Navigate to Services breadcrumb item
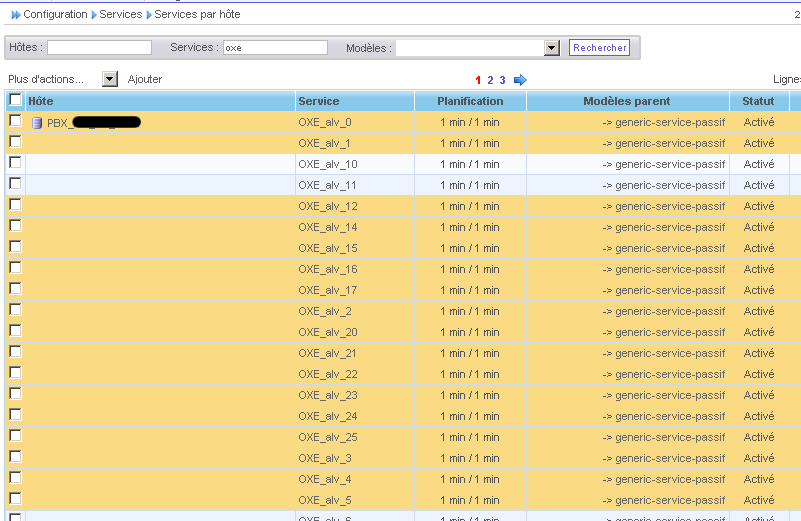The height and width of the screenshot is (521, 801). coord(120,15)
